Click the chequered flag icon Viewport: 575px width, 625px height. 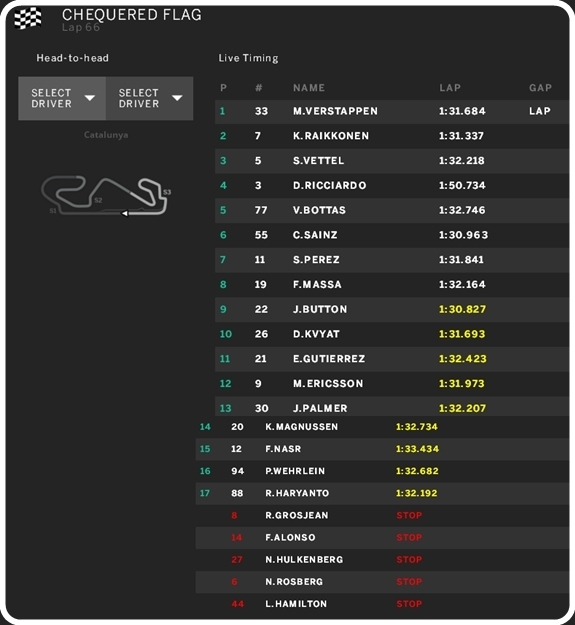pos(27,18)
